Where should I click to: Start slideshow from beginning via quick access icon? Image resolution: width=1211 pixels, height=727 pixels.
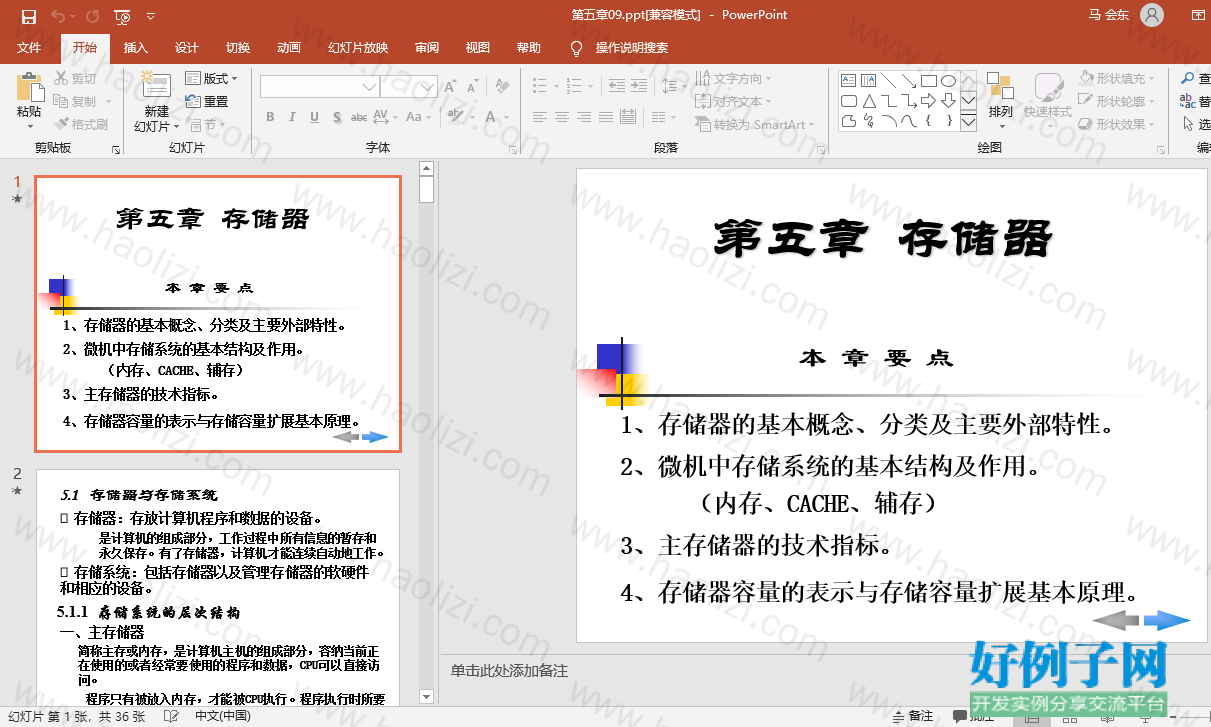pyautogui.click(x=123, y=16)
